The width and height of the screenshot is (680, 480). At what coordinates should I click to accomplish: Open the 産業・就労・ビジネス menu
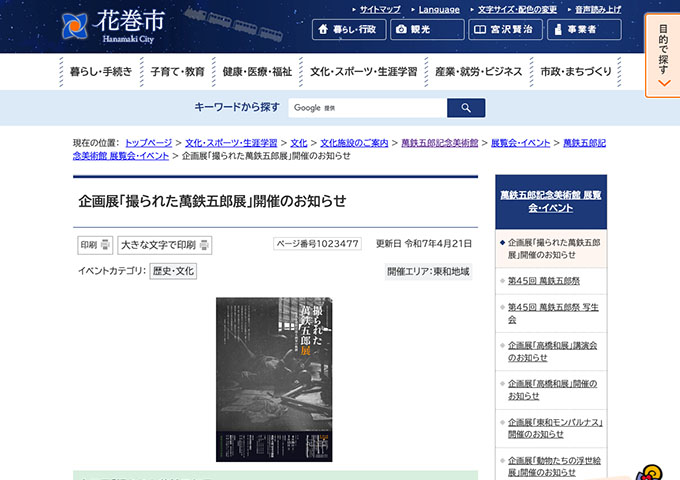click(479, 72)
